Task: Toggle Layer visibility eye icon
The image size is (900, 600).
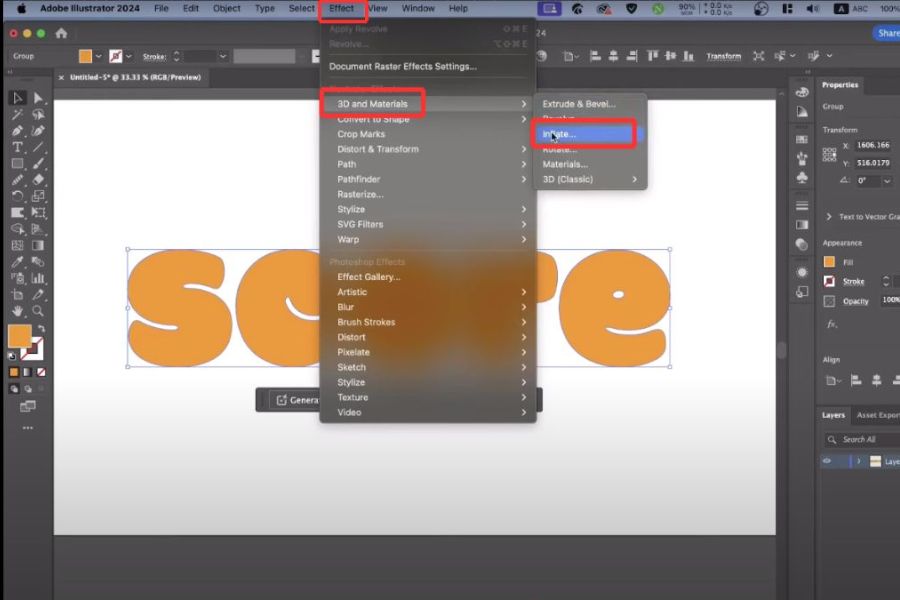Action: (827, 461)
